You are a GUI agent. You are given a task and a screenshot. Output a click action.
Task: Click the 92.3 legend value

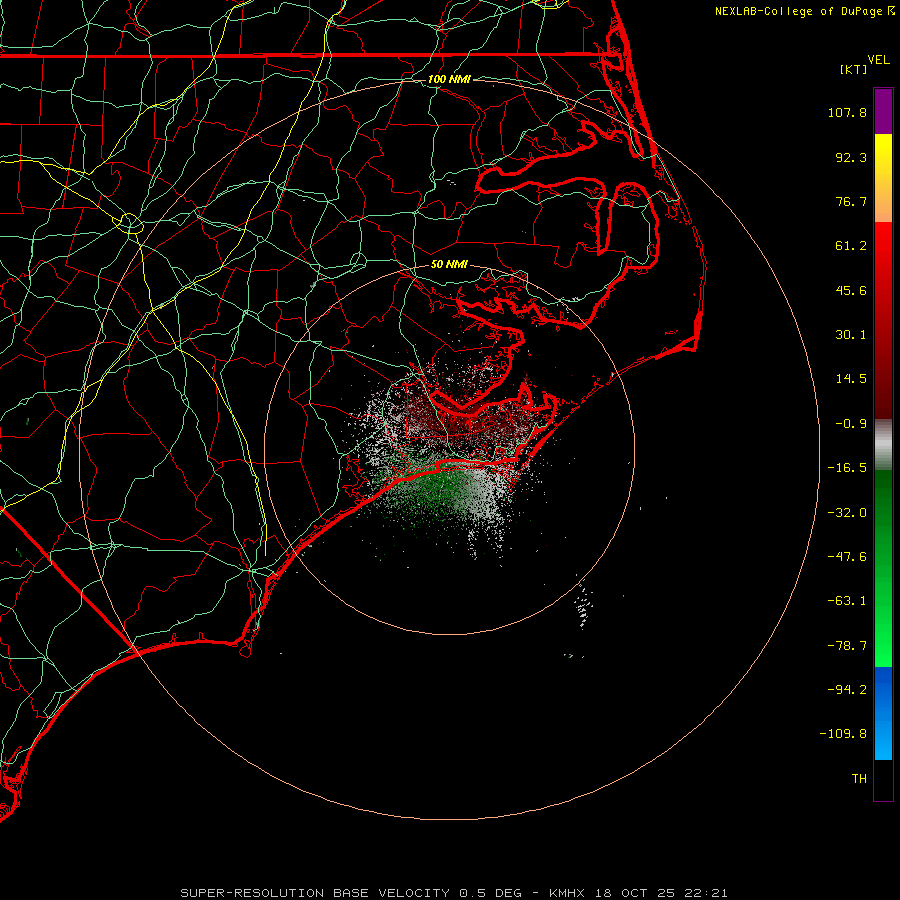pyautogui.click(x=851, y=157)
